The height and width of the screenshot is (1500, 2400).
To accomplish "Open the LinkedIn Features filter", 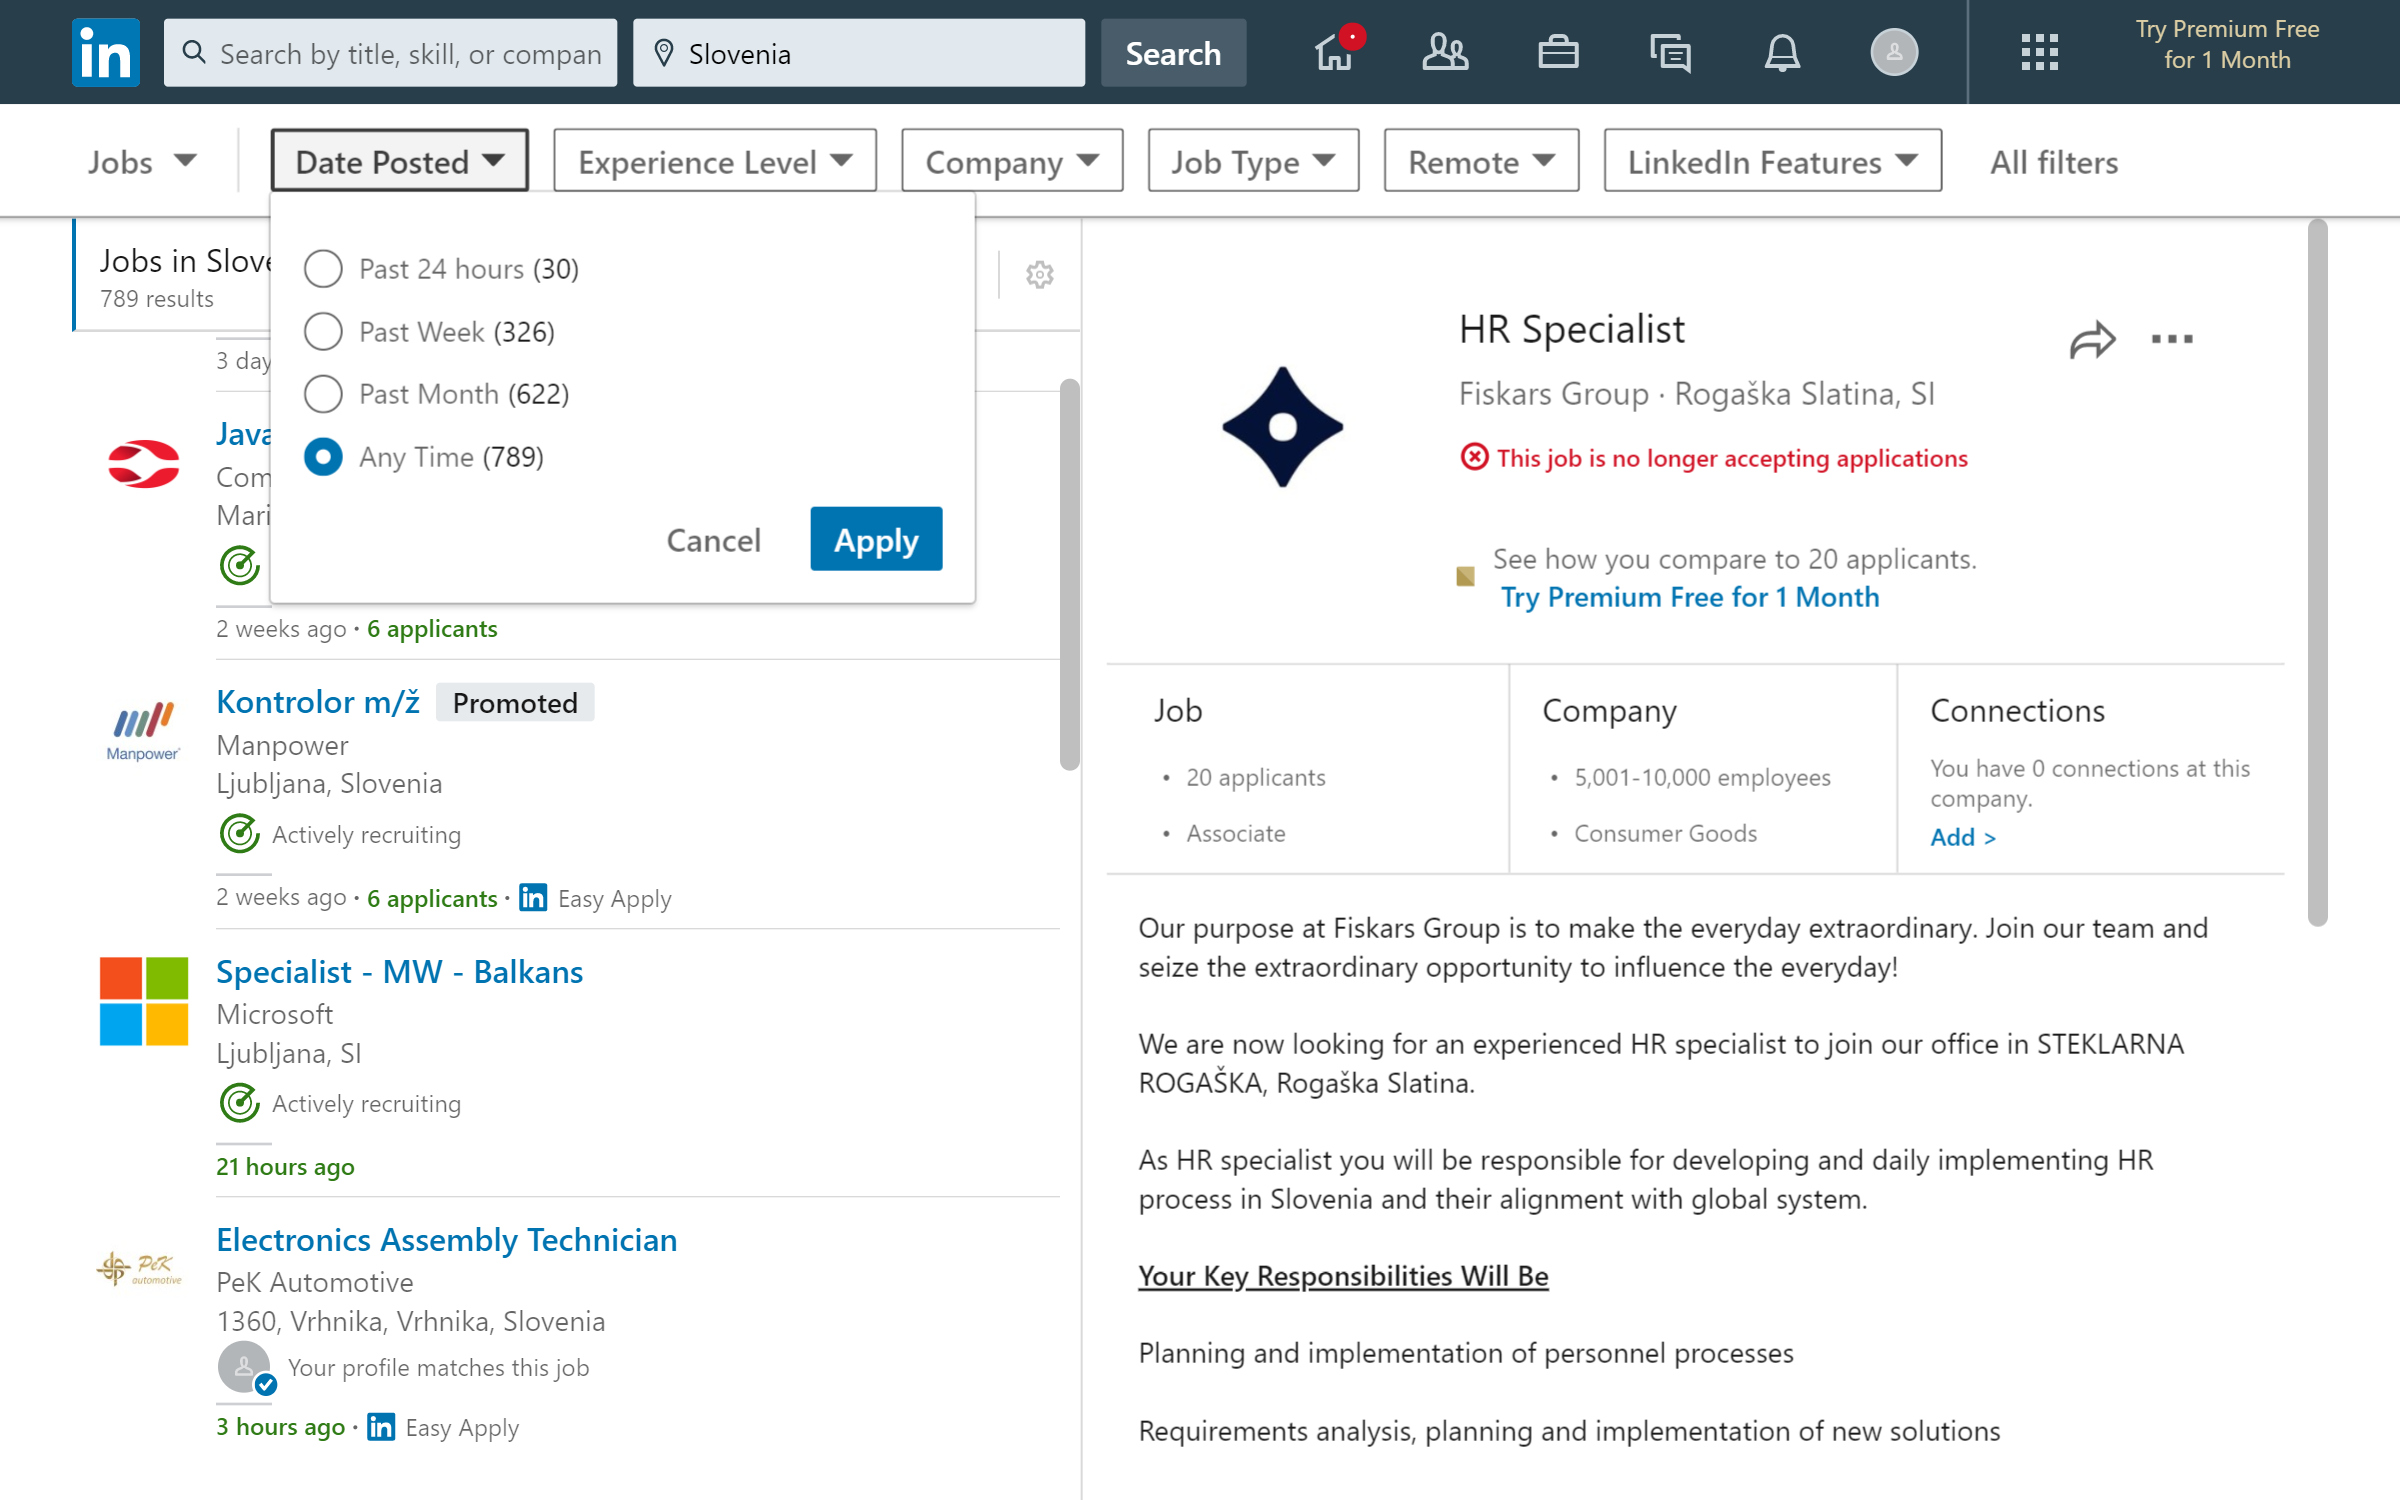I will [1773, 161].
